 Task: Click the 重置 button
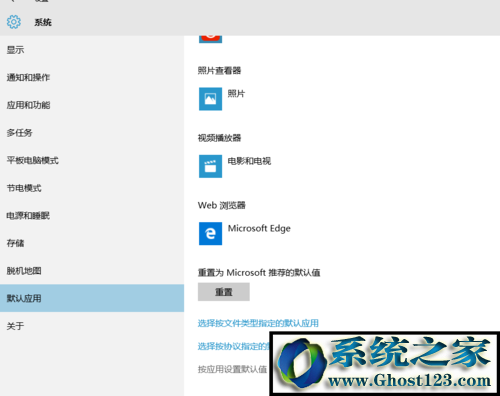224,292
